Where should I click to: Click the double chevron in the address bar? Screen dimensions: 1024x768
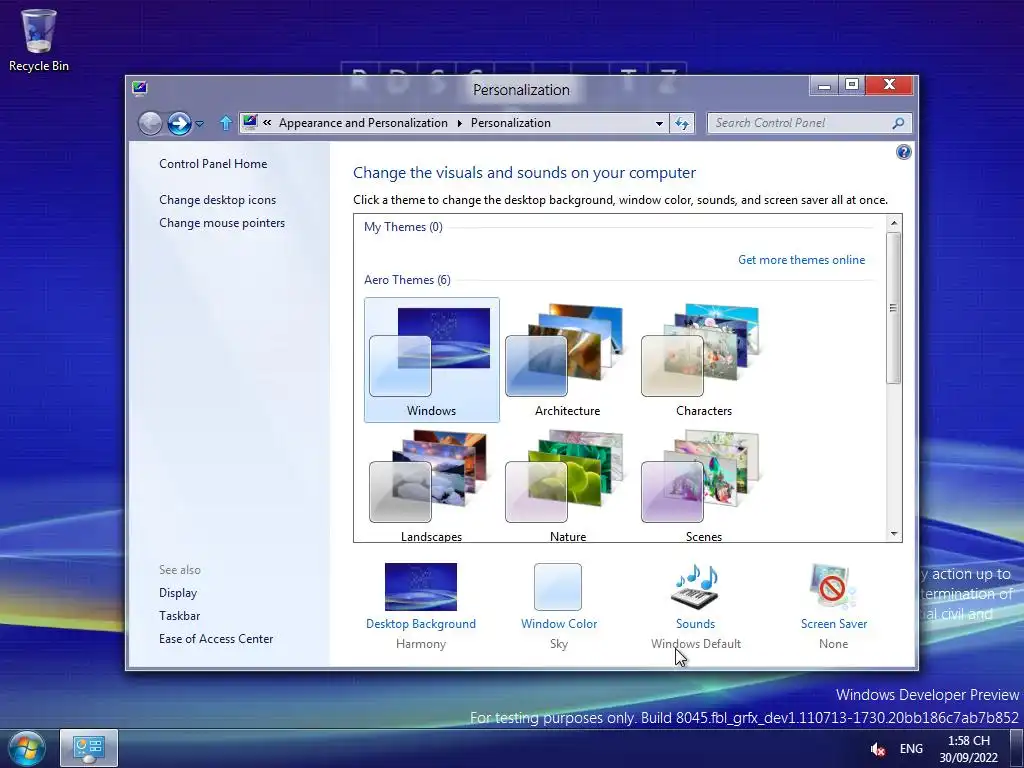click(267, 123)
